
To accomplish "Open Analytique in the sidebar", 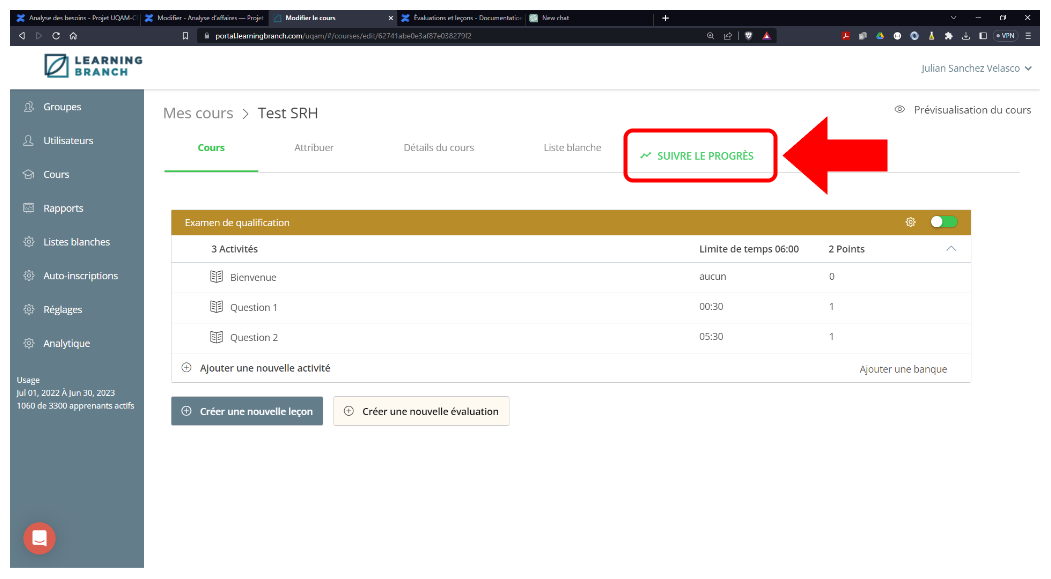I will (66, 343).
